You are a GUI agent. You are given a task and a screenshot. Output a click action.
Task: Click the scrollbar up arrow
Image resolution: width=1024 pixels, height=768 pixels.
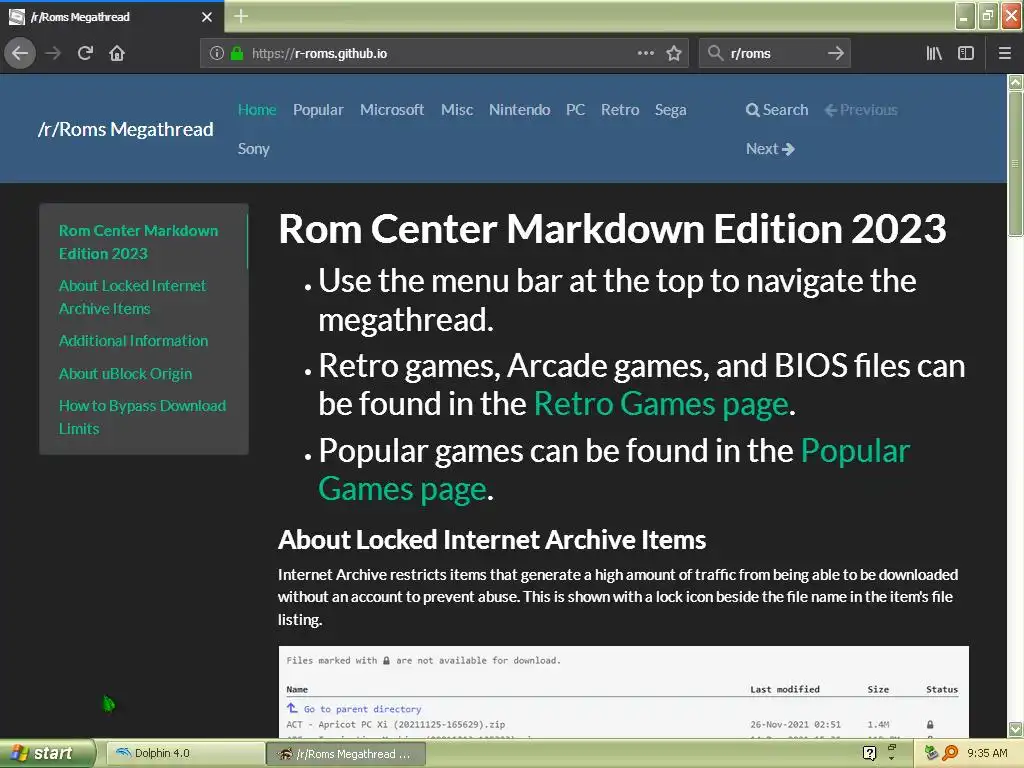pos(1015,82)
